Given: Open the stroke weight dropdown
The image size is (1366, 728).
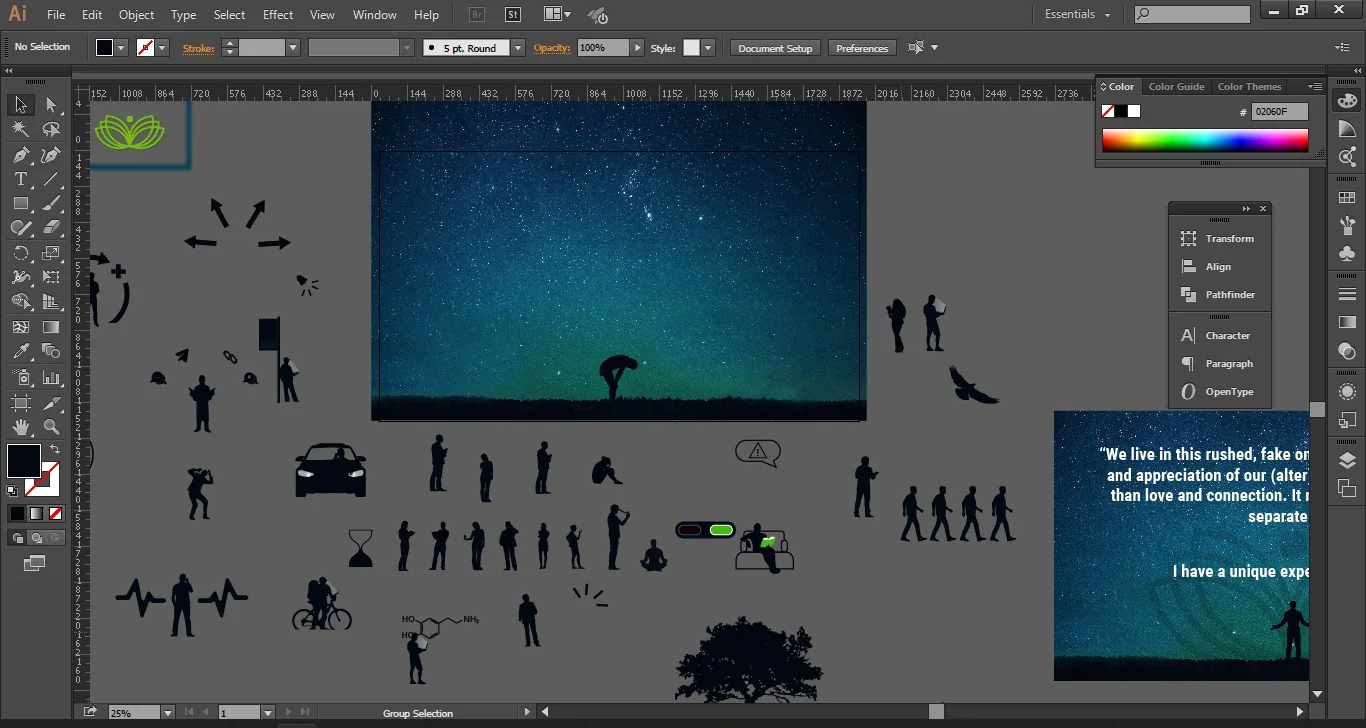Looking at the screenshot, I should [x=293, y=48].
